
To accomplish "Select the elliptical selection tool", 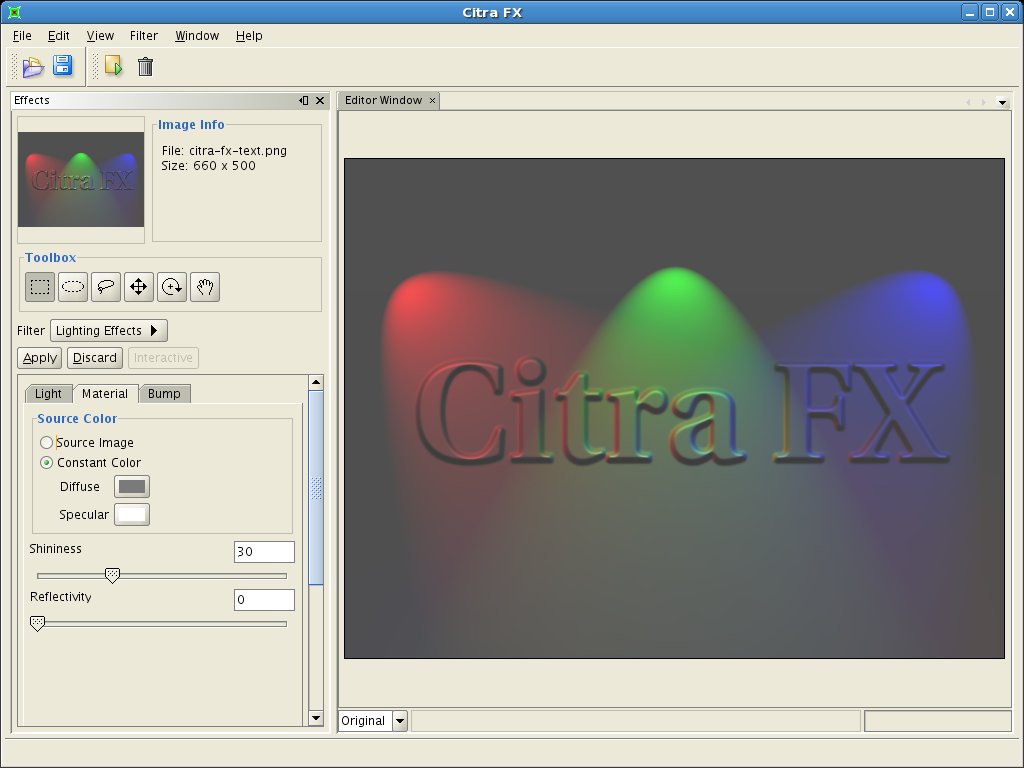I will (73, 287).
